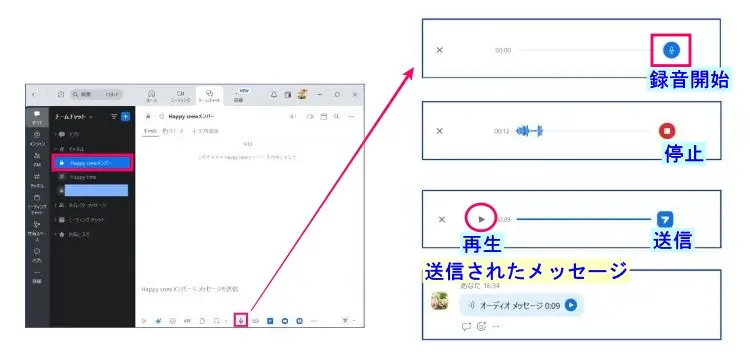Add an emoji reaction to the audio message
Image resolution: width=750 pixels, height=360 pixels.
point(481,327)
